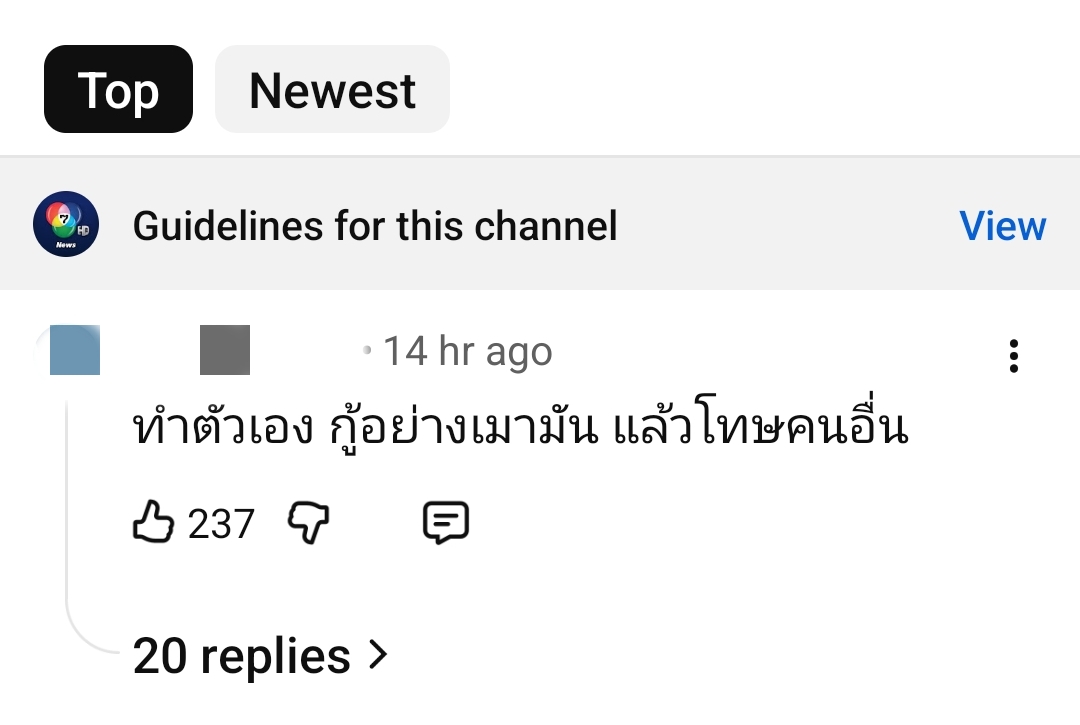
Task: Tap the blurred commenter username
Action: point(225,350)
